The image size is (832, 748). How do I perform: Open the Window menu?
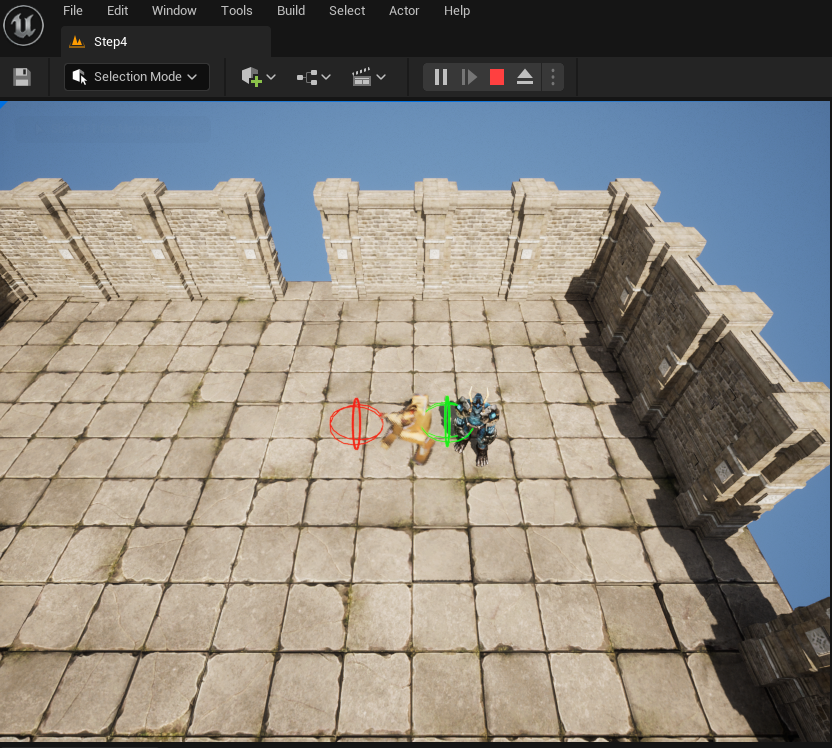(174, 11)
